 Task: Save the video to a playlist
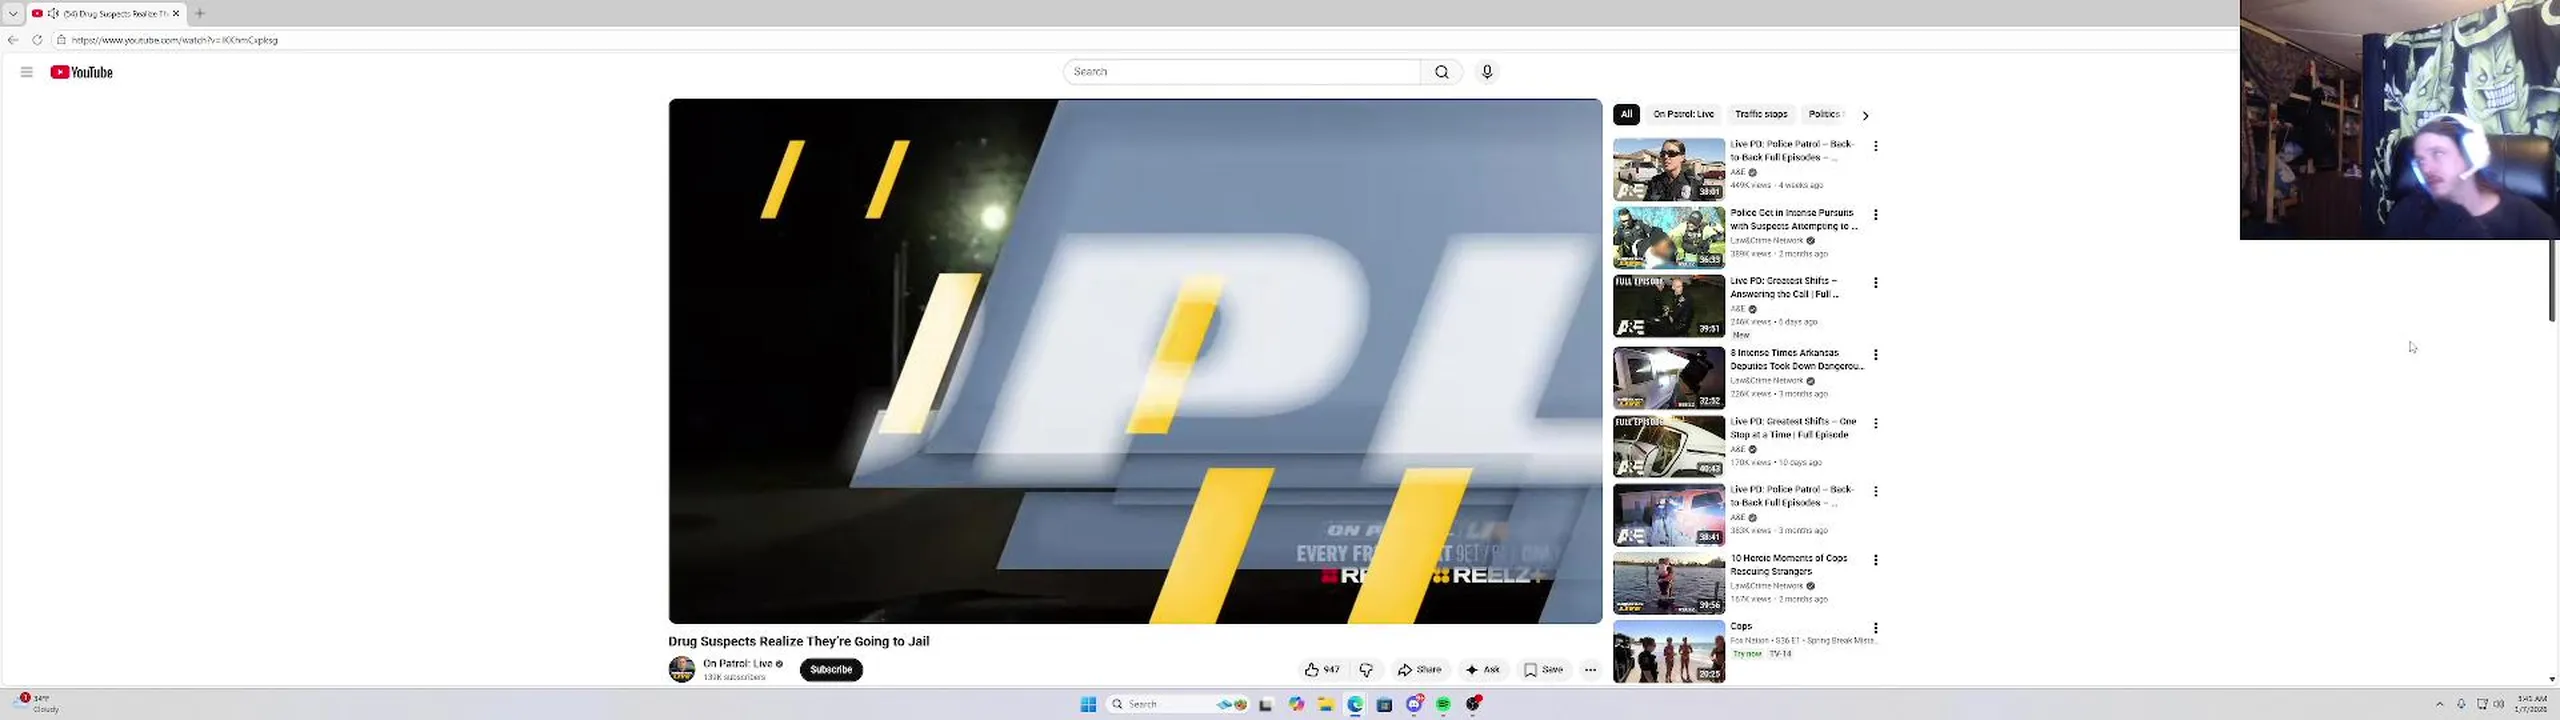click(x=1543, y=670)
